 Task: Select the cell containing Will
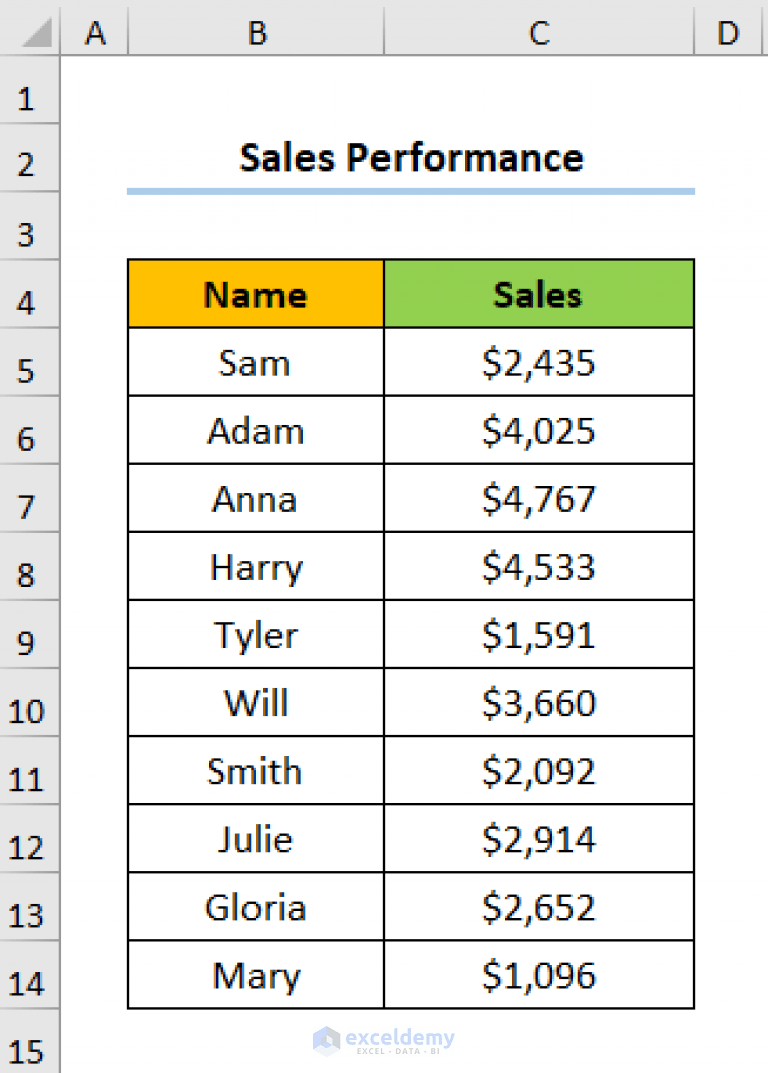[x=256, y=703]
